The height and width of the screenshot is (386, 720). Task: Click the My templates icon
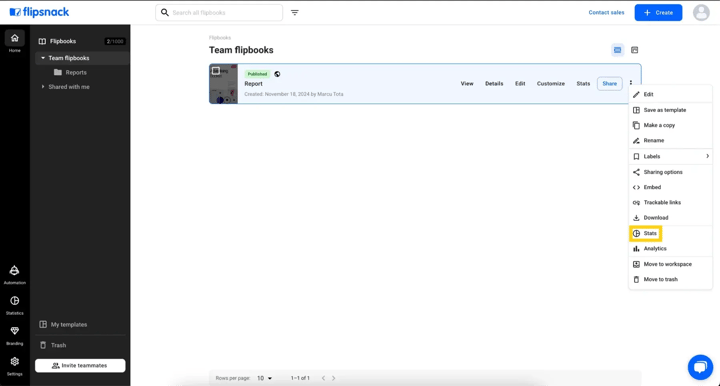tap(43, 324)
